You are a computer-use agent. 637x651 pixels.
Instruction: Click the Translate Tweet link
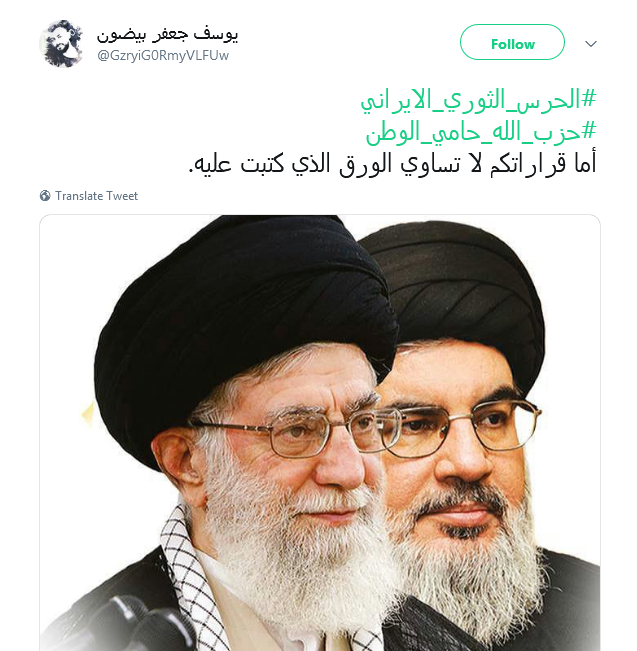[x=96, y=196]
